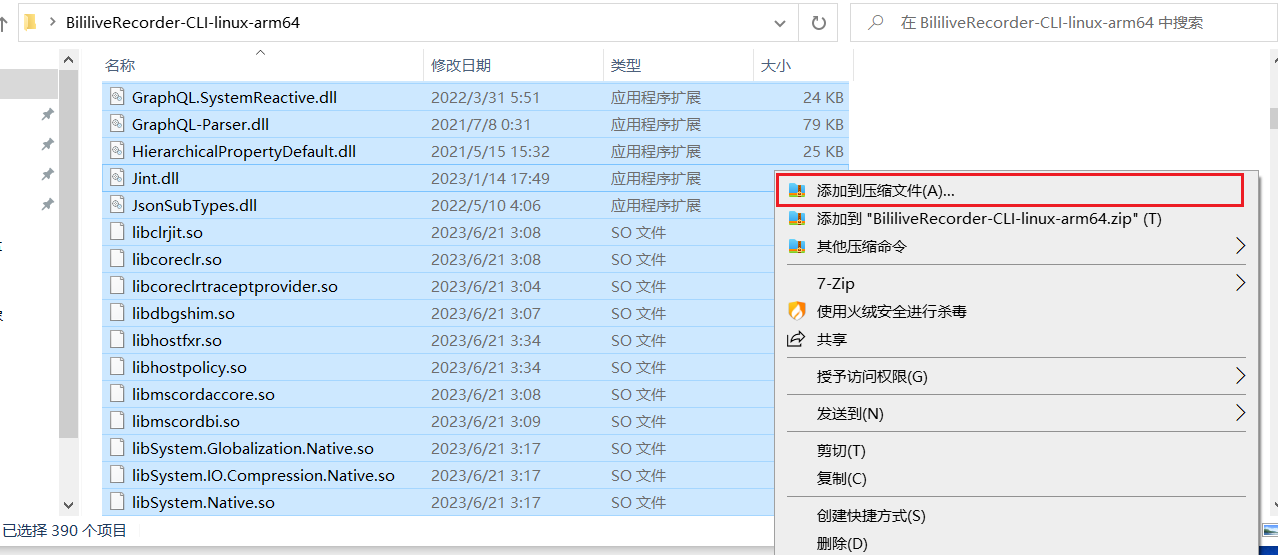Click the refresh button in address bar

(x=818, y=22)
